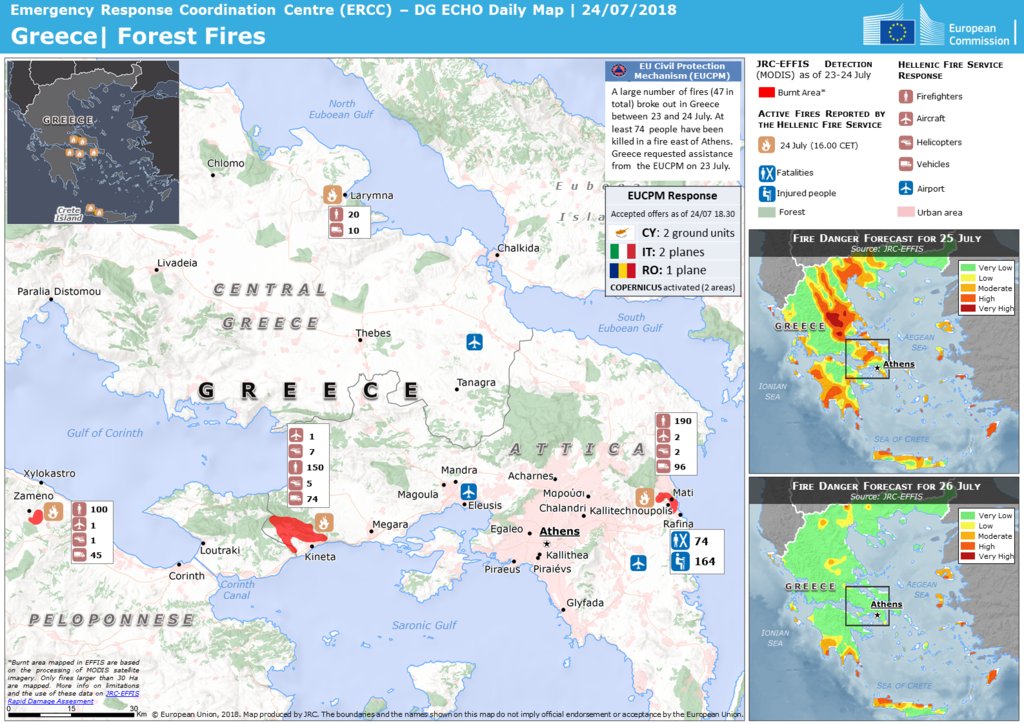Click the fatalities icon beside 74 near Rafina
Screen dimensions: 1024x724
(x=680, y=541)
